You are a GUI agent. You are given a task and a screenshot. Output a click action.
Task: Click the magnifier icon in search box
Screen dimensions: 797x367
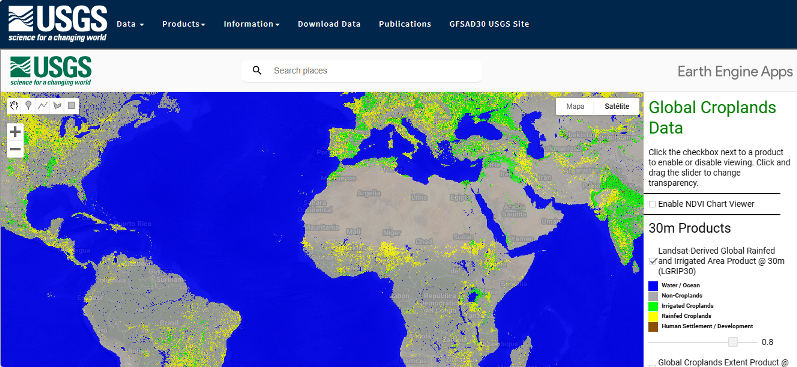point(257,70)
